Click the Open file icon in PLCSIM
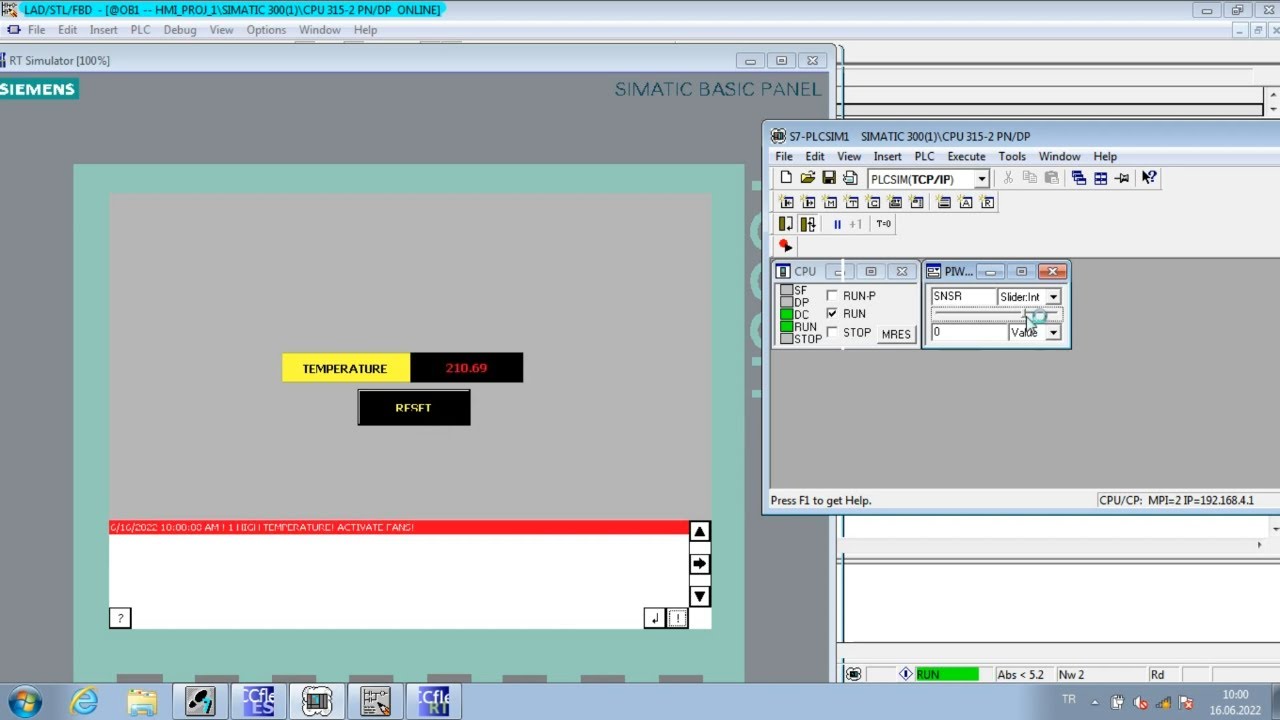 pyautogui.click(x=808, y=178)
